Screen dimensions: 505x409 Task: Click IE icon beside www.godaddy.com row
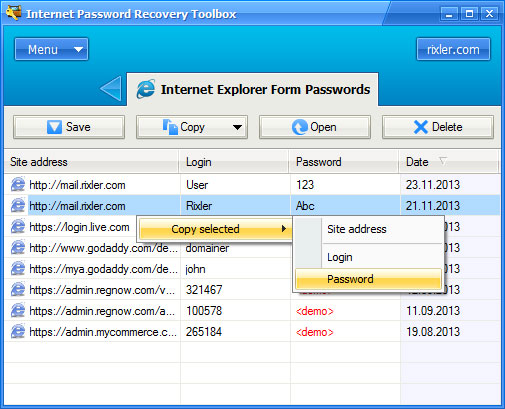pyautogui.click(x=18, y=248)
